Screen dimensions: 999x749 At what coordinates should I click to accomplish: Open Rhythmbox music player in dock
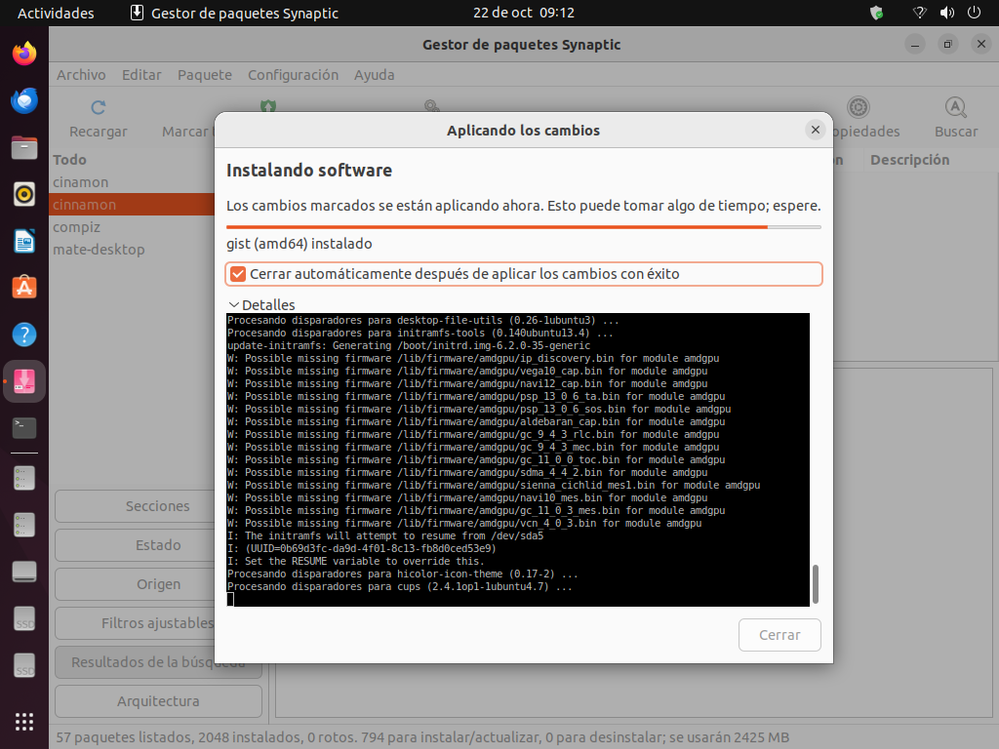24,194
